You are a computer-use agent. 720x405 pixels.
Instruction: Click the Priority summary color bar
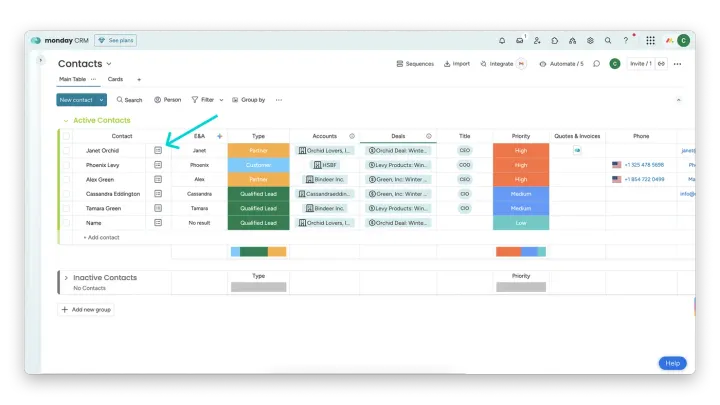pos(521,252)
